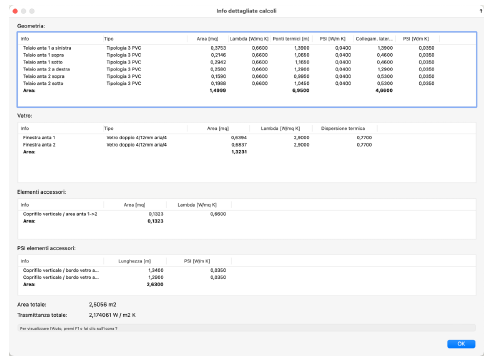Click Area [mq] header in Elementi accessori table
The image size is (489, 362).
(x=135, y=205)
